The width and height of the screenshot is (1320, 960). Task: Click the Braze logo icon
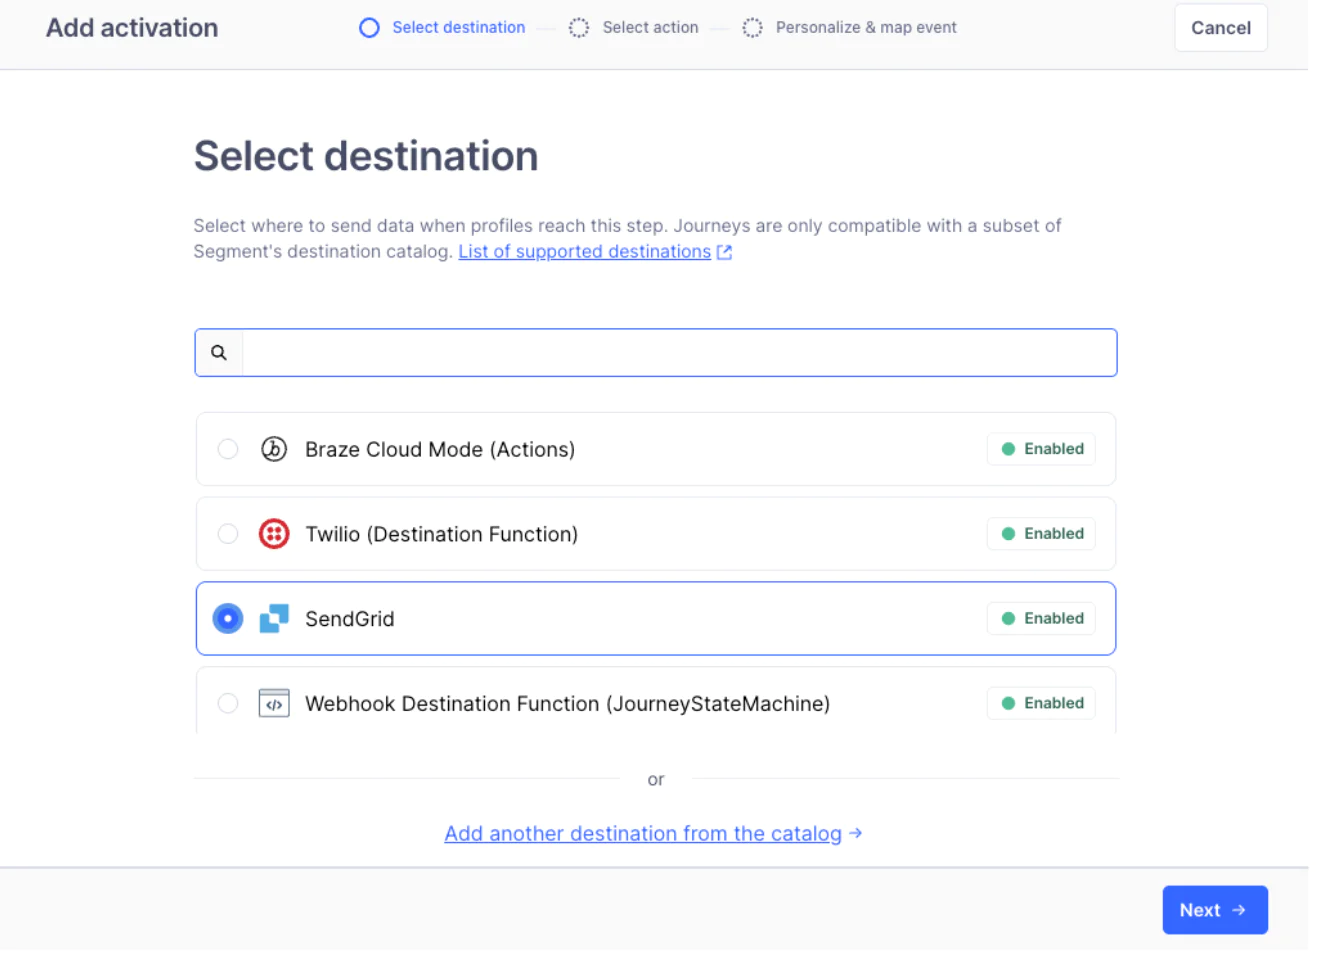274,449
